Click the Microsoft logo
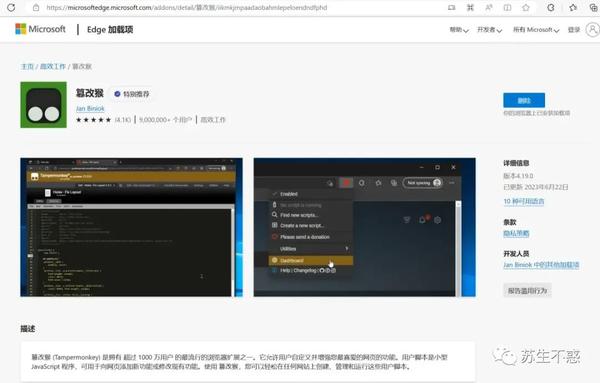The width and height of the screenshot is (600, 383). coord(40,29)
